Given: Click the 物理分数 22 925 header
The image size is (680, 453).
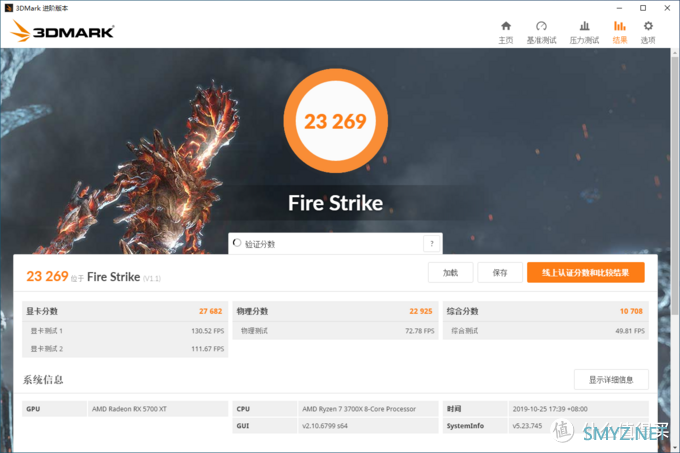Looking at the screenshot, I should click(334, 311).
